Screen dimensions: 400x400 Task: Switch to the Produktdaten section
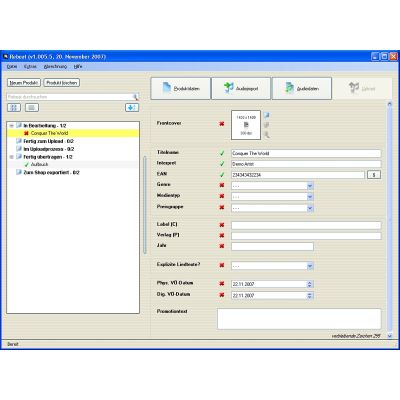(180, 89)
